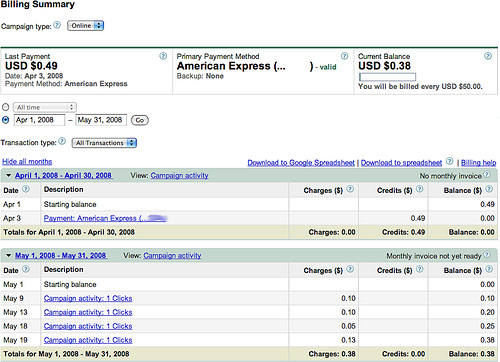500x362 pixels.
Task: Open help icon beside No monthly invoice
Action: [487, 174]
